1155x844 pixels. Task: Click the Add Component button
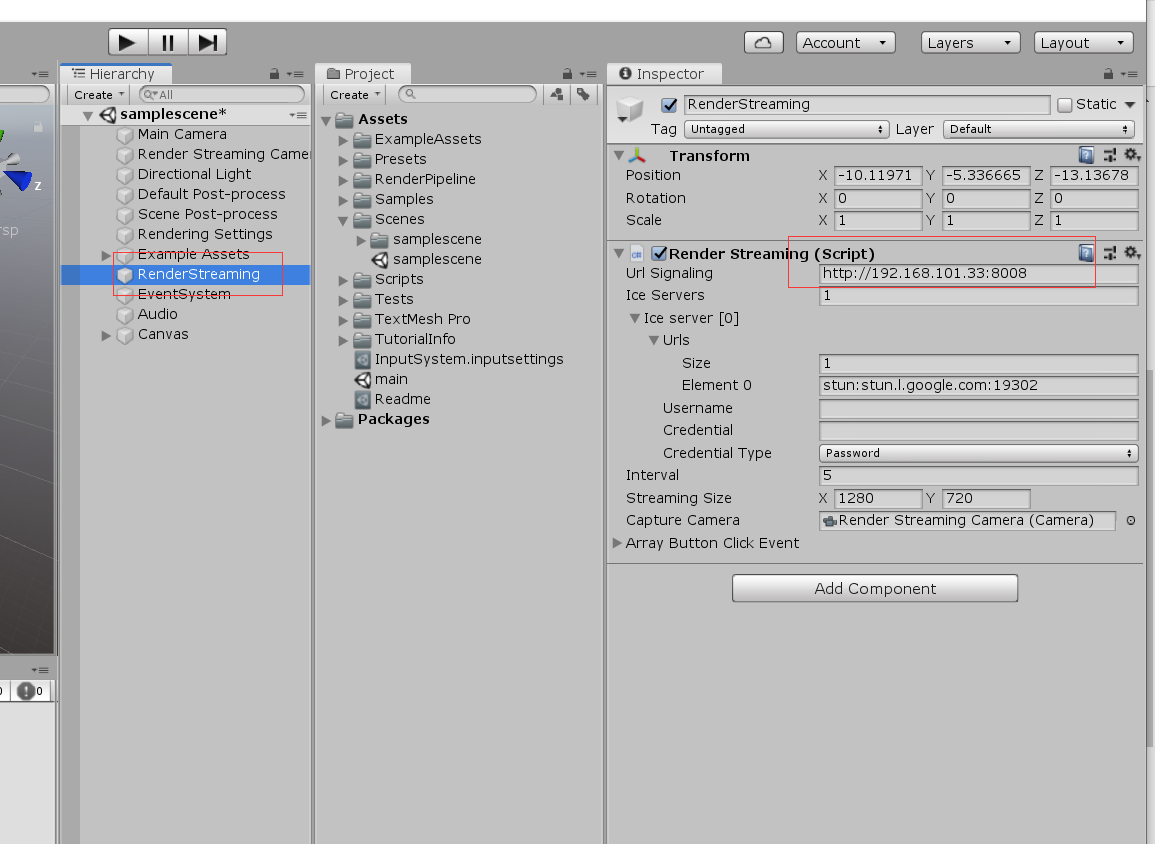[x=874, y=588]
